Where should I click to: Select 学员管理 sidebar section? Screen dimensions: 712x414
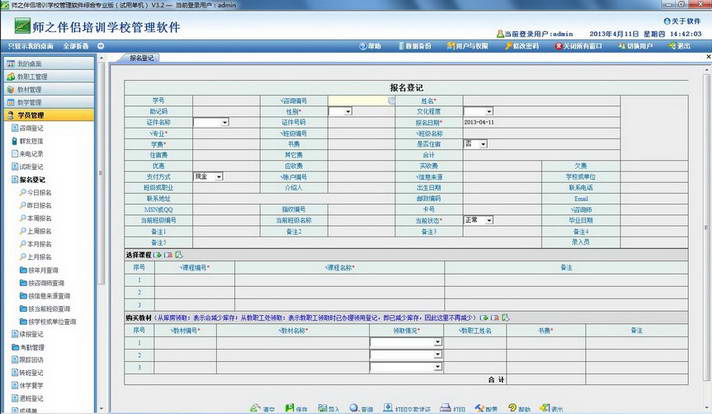(49, 115)
